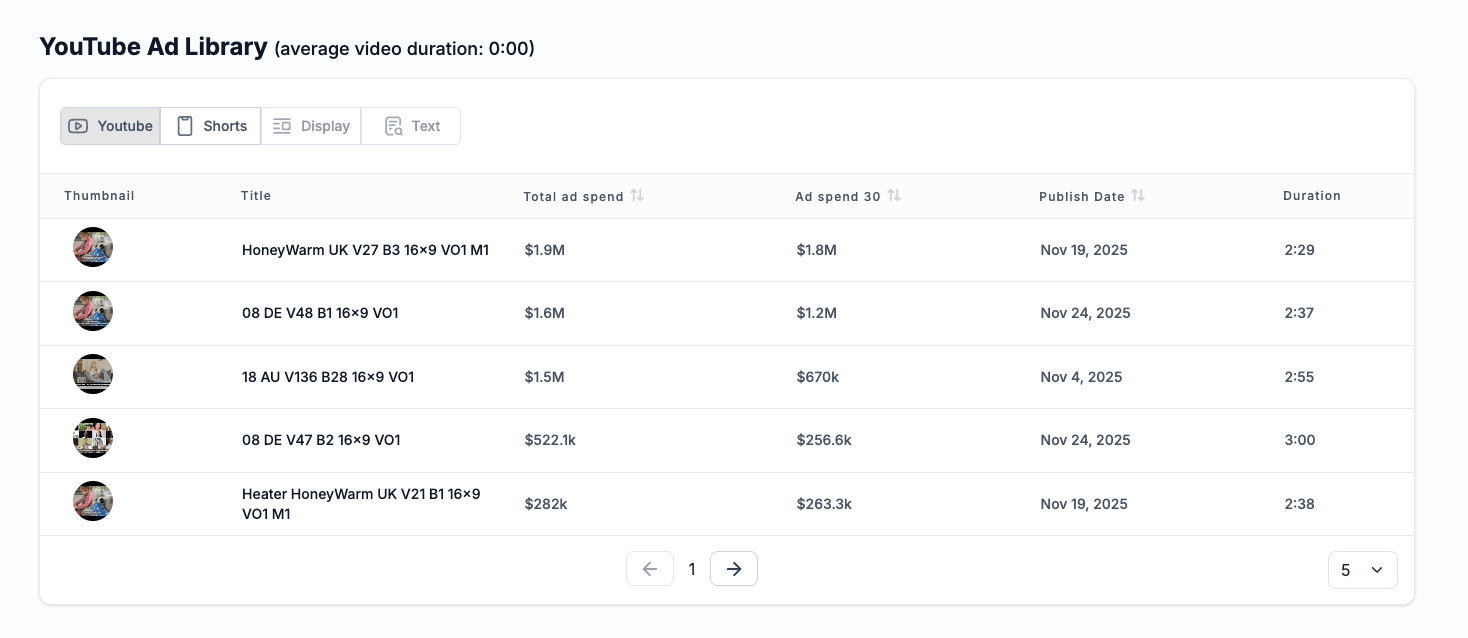The image size is (1468, 638).
Task: Switch to the Text ads tab
Action: click(411, 126)
